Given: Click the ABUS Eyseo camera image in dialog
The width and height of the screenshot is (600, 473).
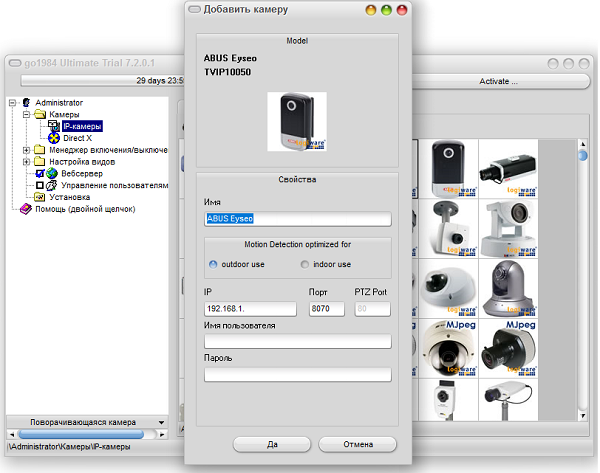Looking at the screenshot, I should coord(297,121).
